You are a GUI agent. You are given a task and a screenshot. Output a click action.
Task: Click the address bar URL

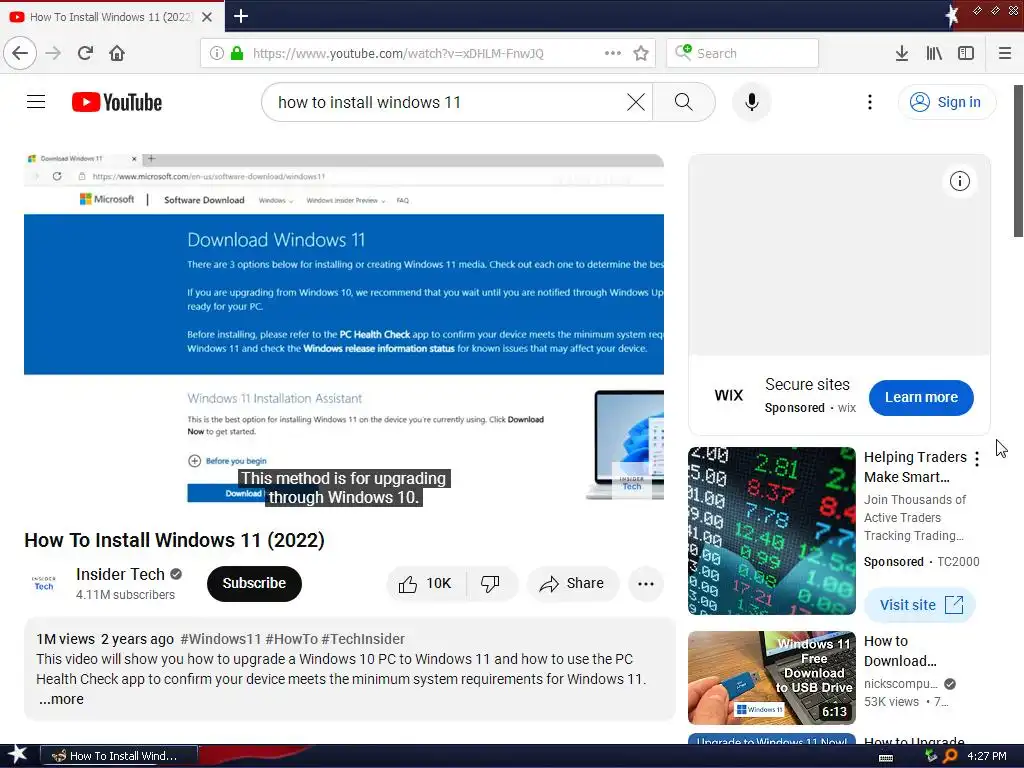(x=398, y=54)
